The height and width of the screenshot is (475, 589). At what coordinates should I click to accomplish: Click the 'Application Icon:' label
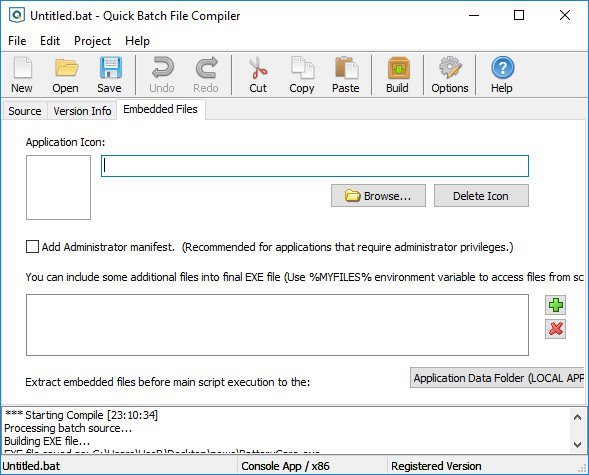pos(65,142)
